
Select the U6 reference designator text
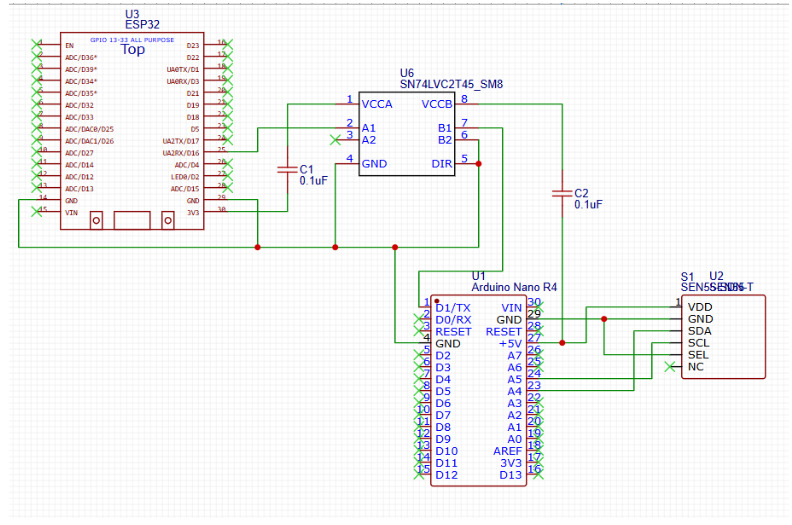pos(407,73)
